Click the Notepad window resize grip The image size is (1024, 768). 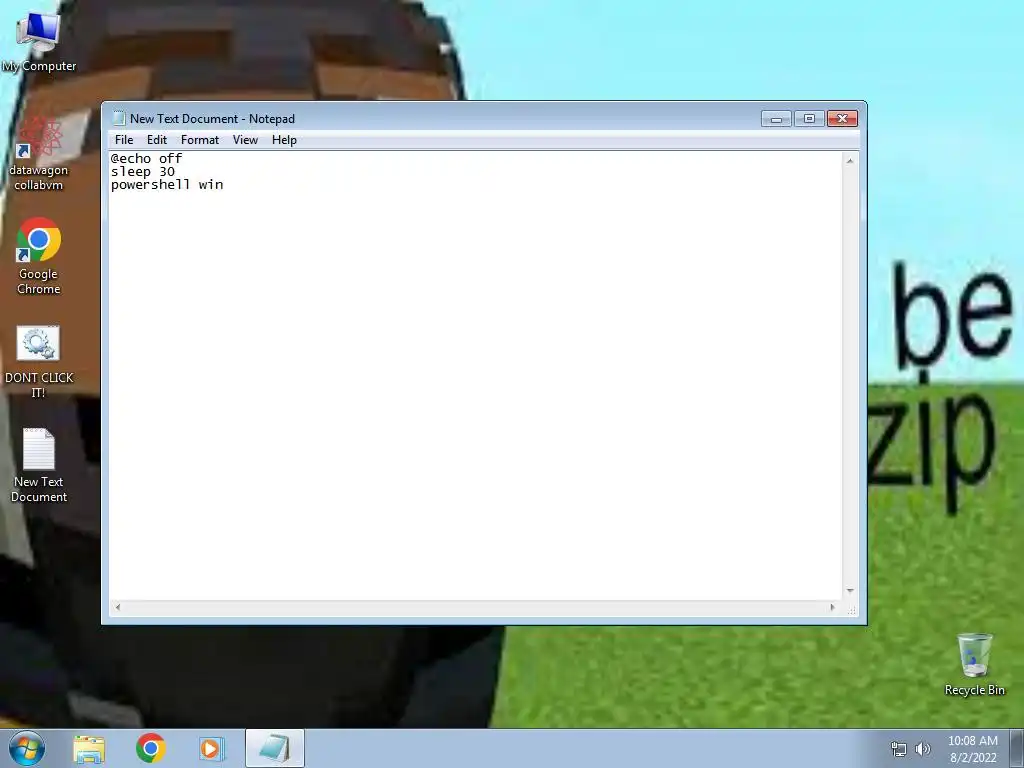click(851, 609)
